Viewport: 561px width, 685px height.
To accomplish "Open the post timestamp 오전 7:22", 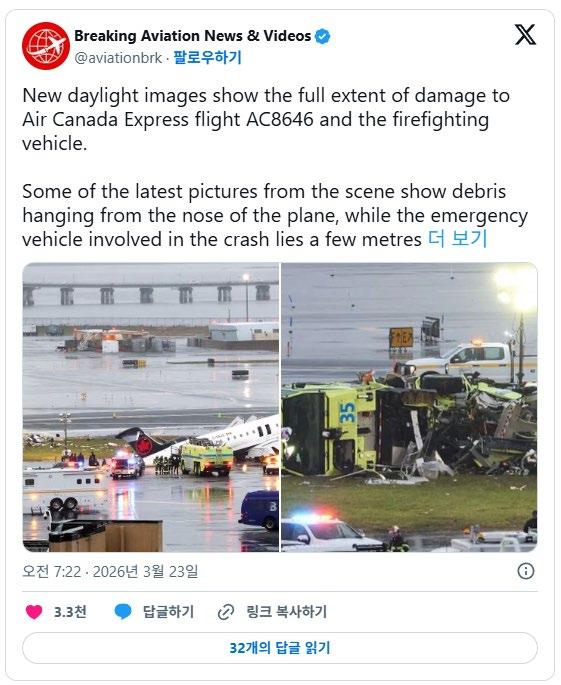I will 52,571.
